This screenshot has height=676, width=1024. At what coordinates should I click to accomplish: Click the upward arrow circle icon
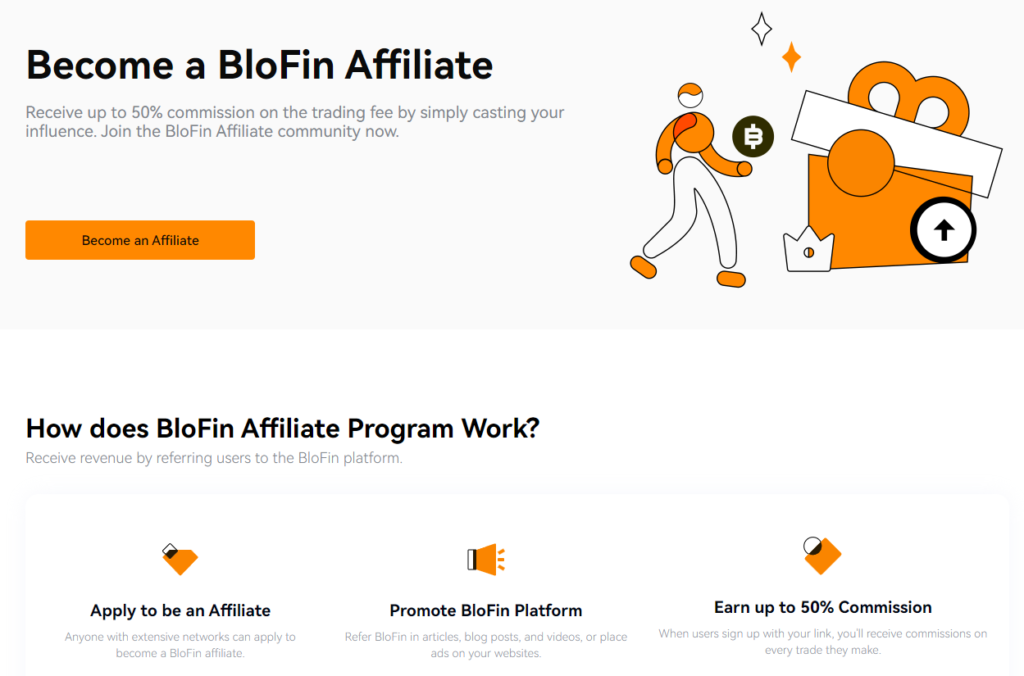[x=943, y=229]
